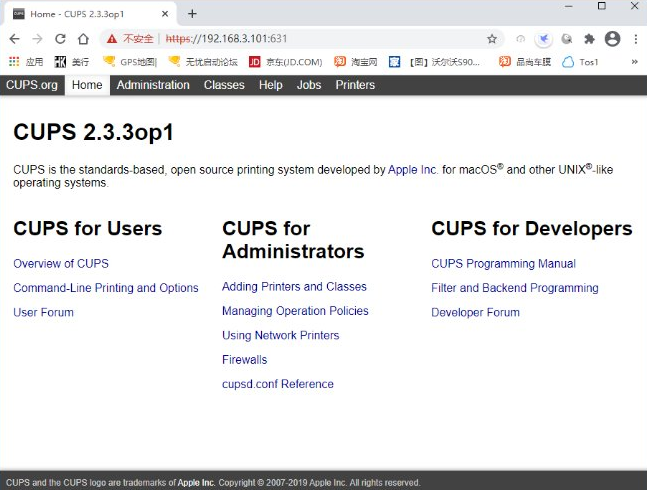647x490 pixels.
Task: Visit the Developer Forum link
Action: (x=475, y=312)
